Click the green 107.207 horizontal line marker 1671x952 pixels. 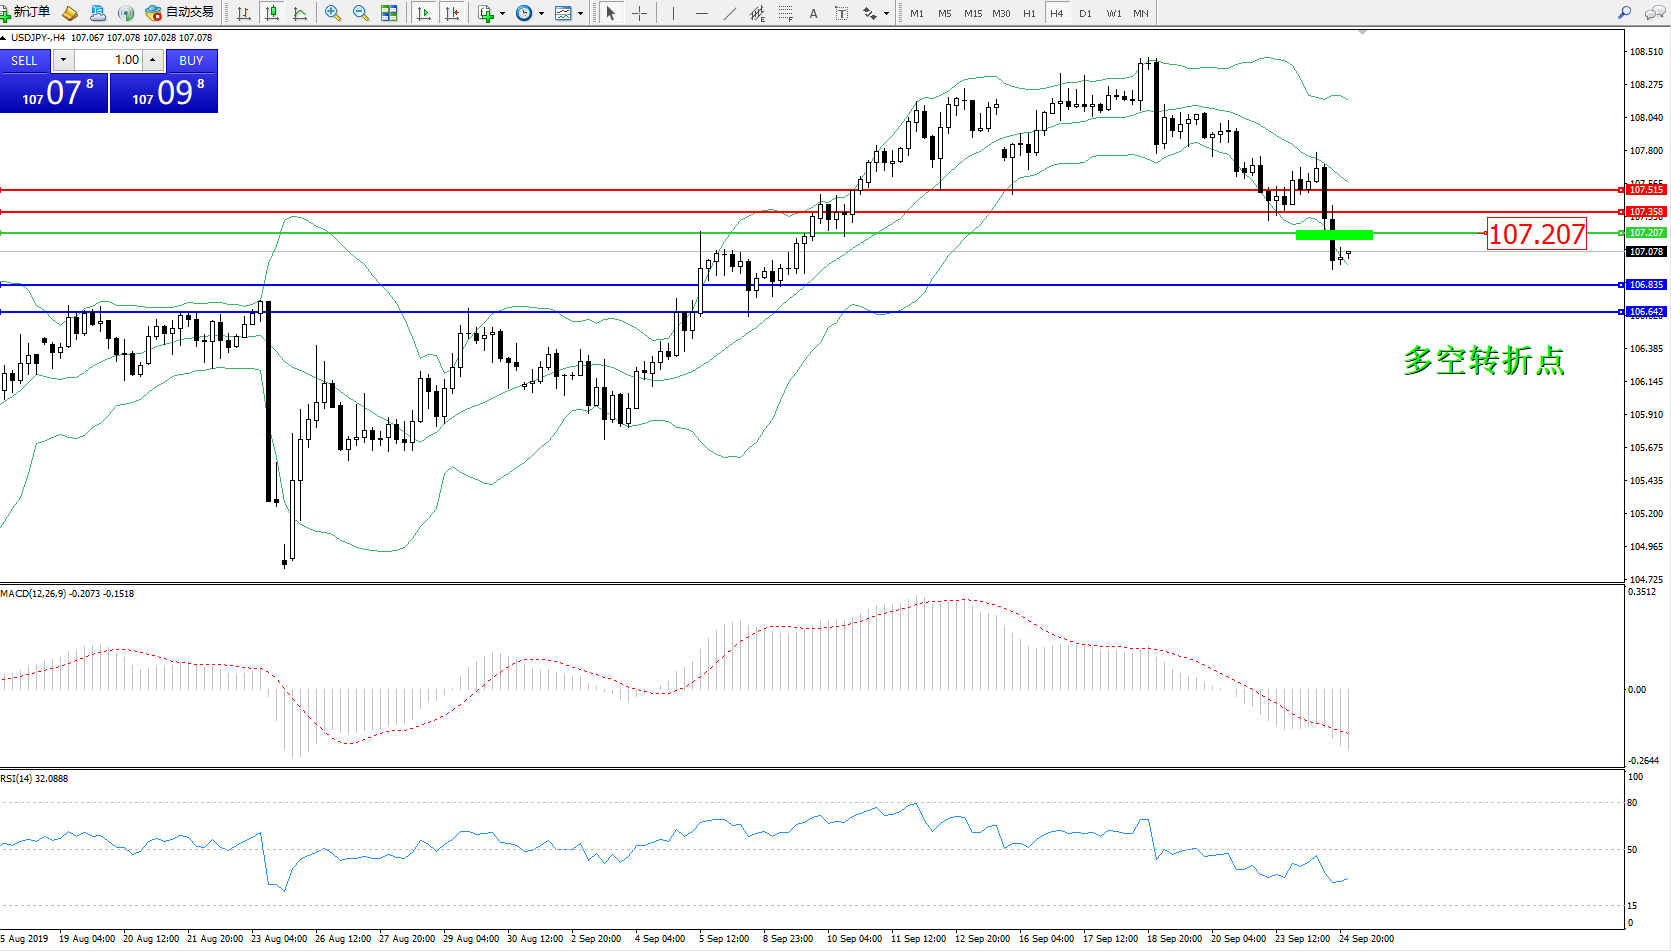1334,235
